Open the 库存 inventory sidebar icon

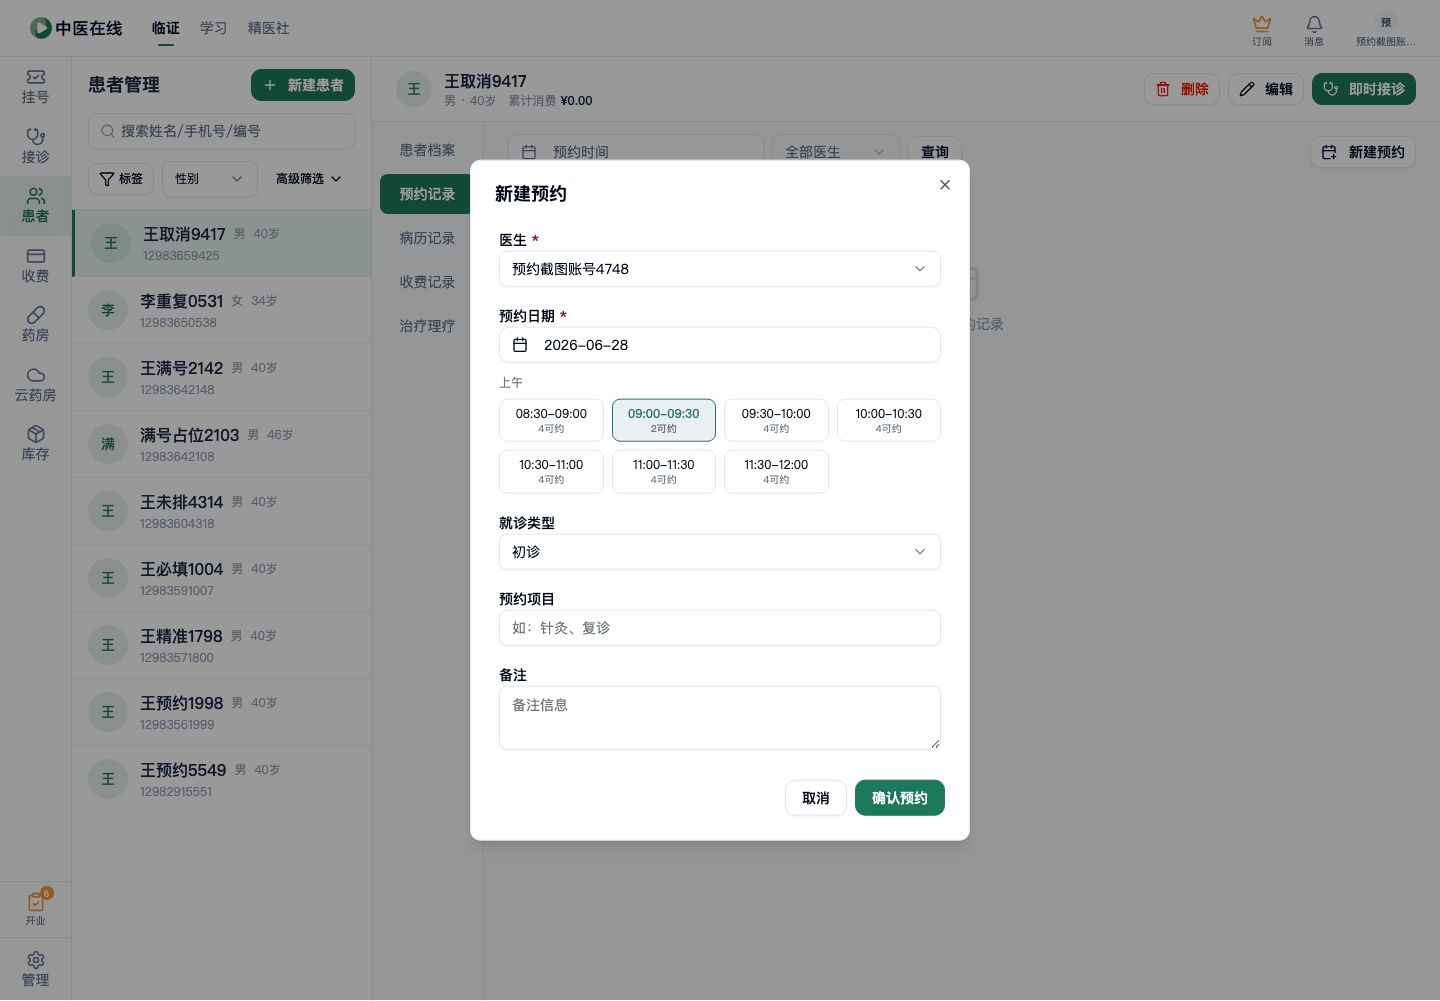pos(35,444)
